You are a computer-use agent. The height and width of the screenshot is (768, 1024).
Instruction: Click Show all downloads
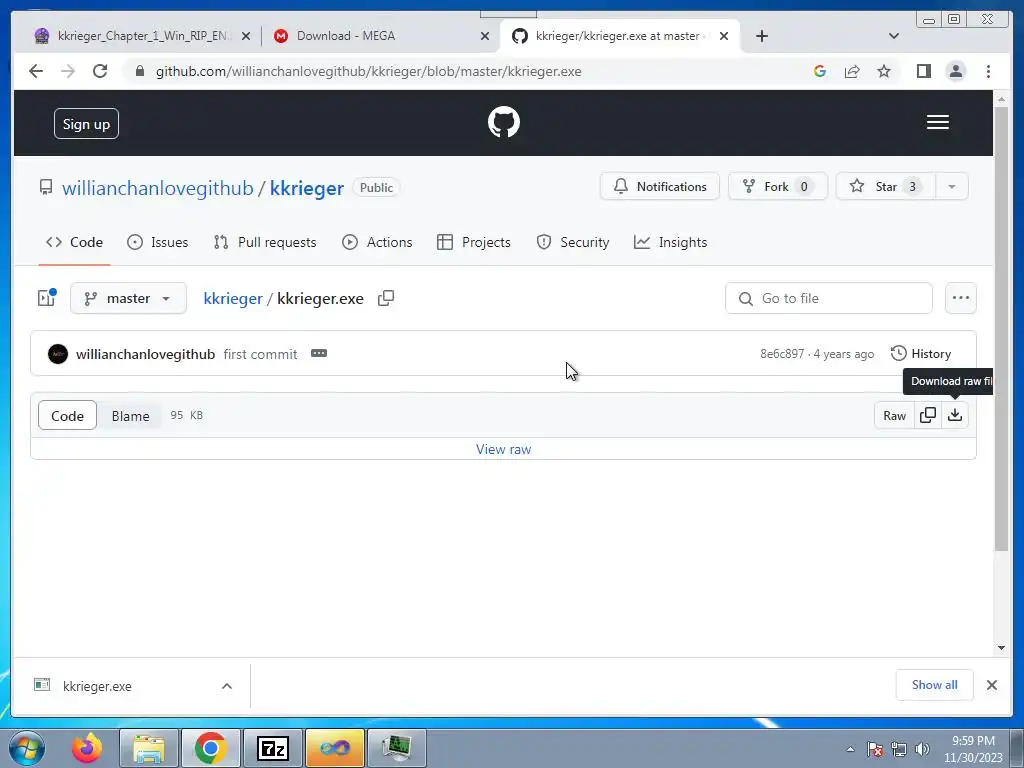(x=935, y=685)
